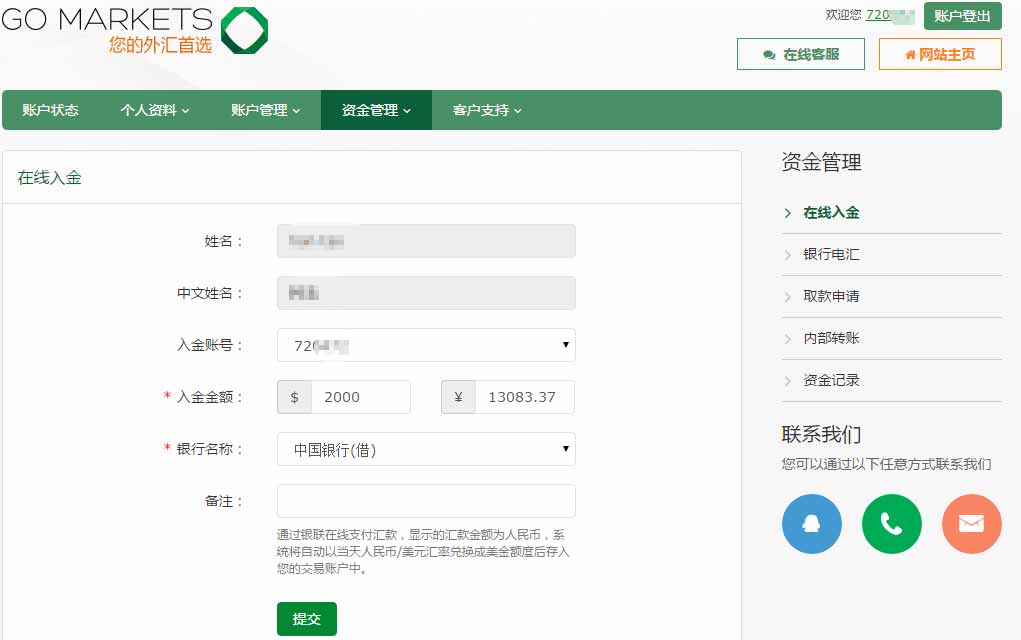Expand the 银行名称 bank dropdown
Viewport: 1021px width, 640px height.
point(426,449)
